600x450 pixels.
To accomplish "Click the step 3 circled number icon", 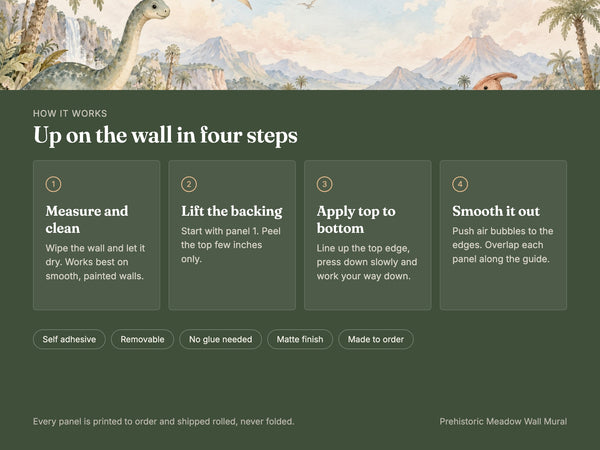I will tap(324, 184).
